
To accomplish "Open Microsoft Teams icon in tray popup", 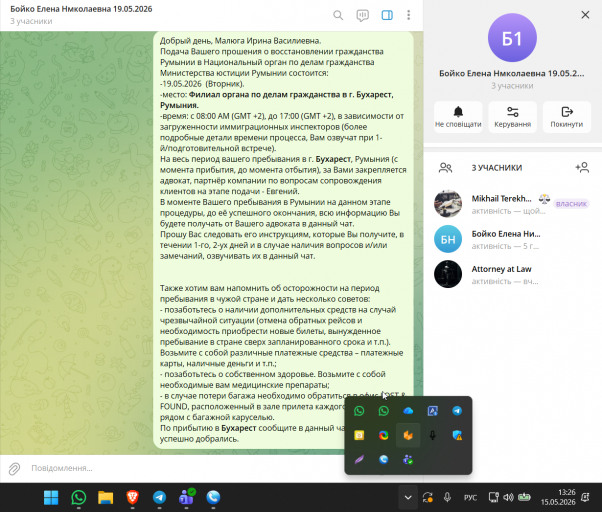I will pos(408,459).
